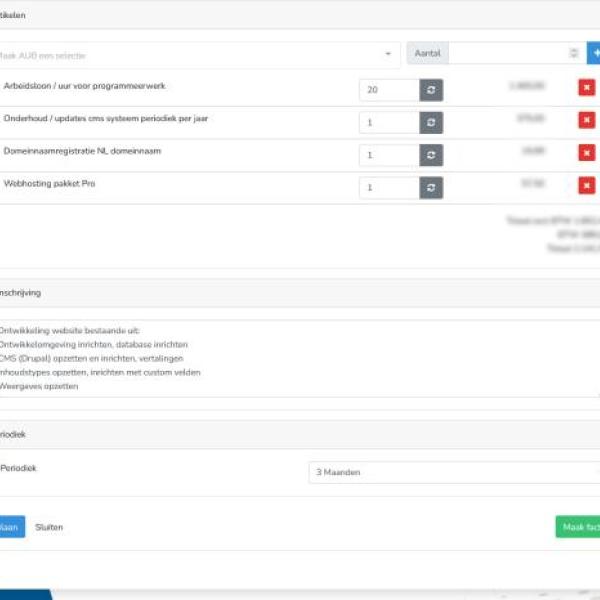This screenshot has height=600, width=600.
Task: Delete the Domeinnaamregistratie NL domeinnaam row
Action: [586, 153]
